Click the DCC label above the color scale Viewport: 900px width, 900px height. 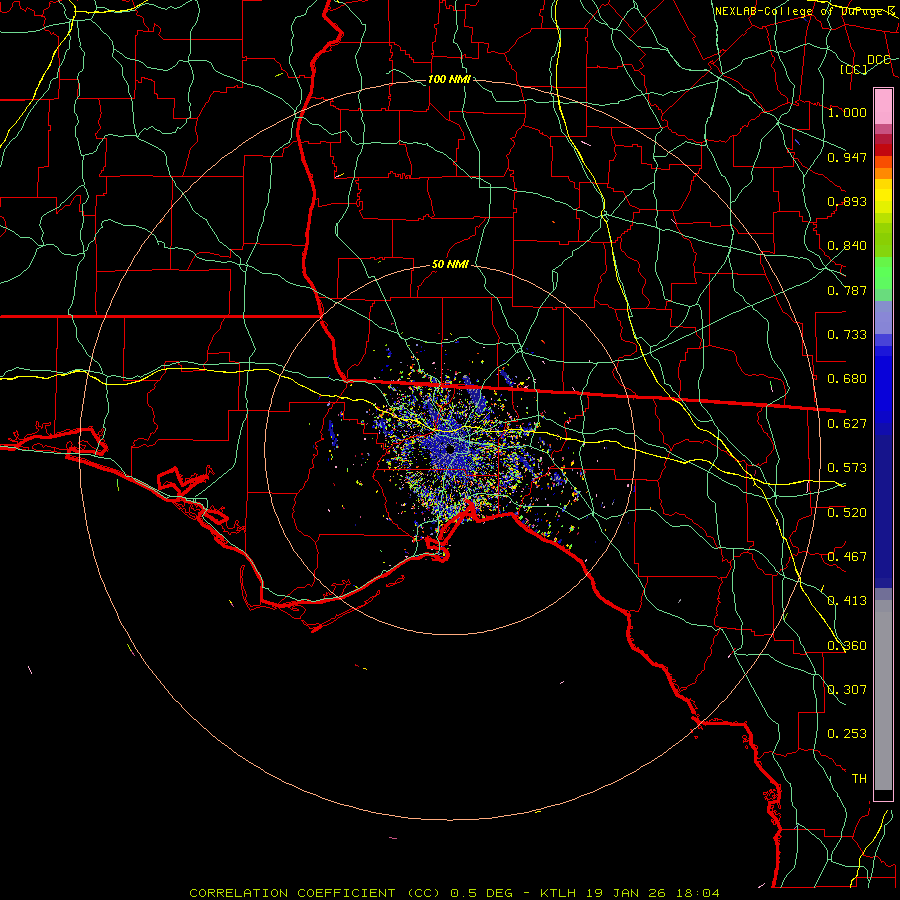(x=879, y=60)
